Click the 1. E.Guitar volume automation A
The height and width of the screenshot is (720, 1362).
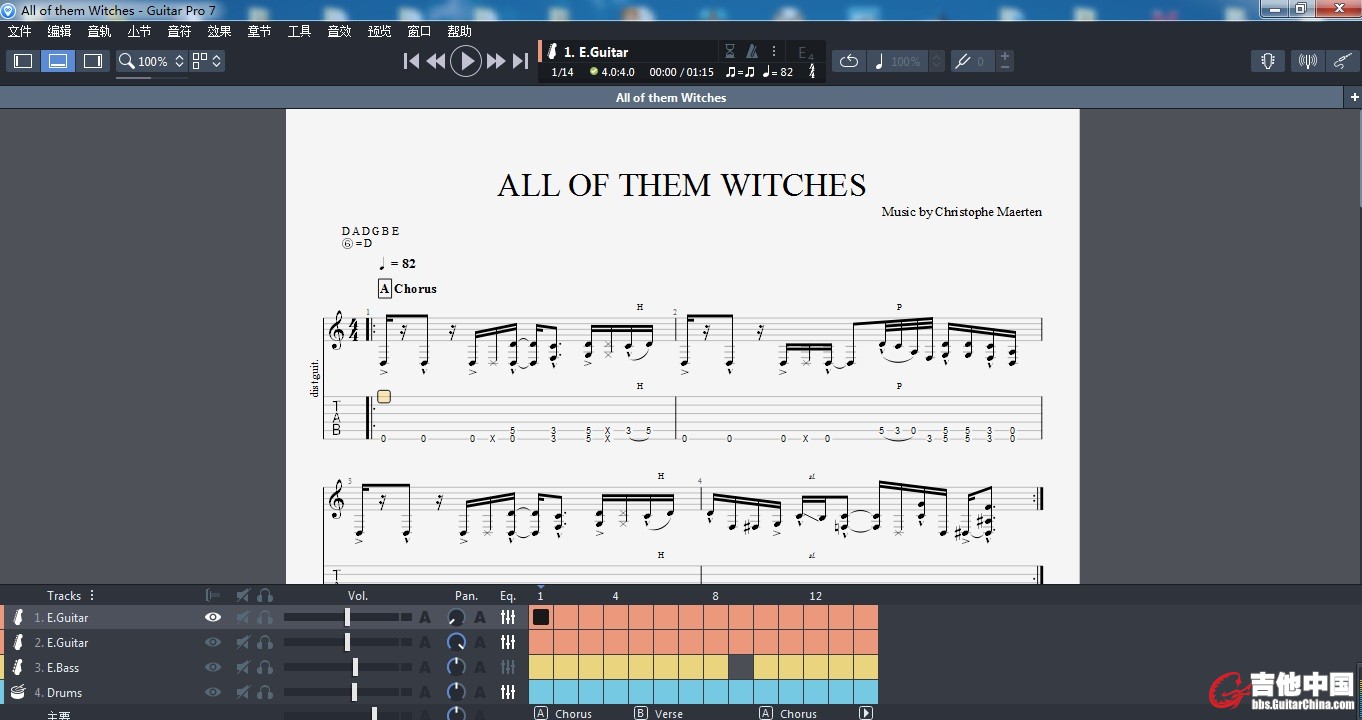[425, 617]
